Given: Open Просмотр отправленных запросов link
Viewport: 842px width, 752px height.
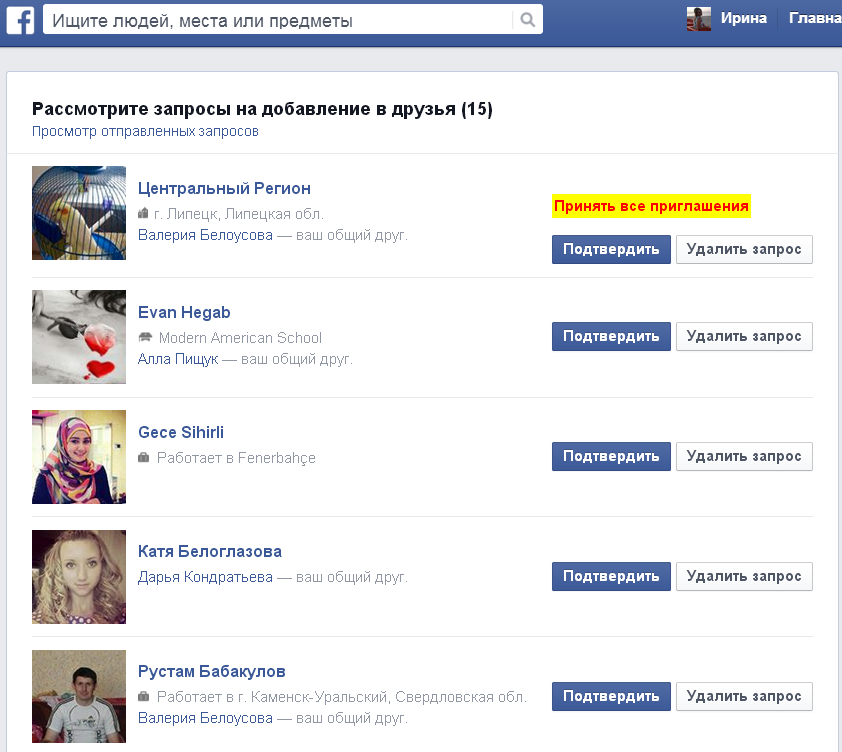Looking at the screenshot, I should coord(145,131).
